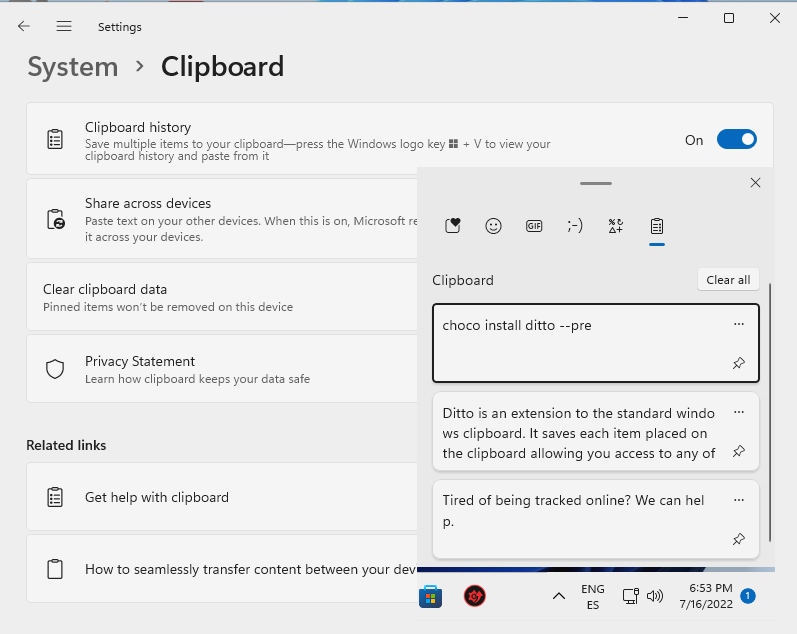Go to System in the breadcrumb
The image size is (797, 634).
point(73,67)
